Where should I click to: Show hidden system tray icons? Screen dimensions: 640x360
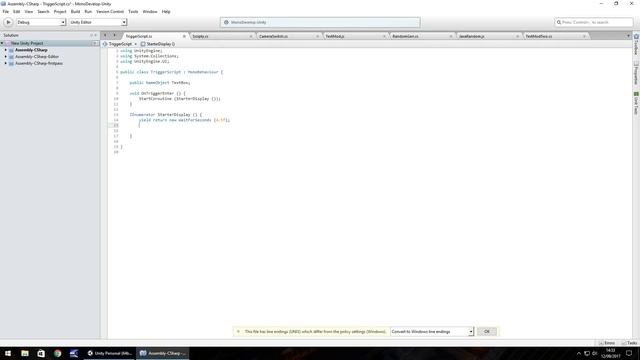[x=578, y=353]
